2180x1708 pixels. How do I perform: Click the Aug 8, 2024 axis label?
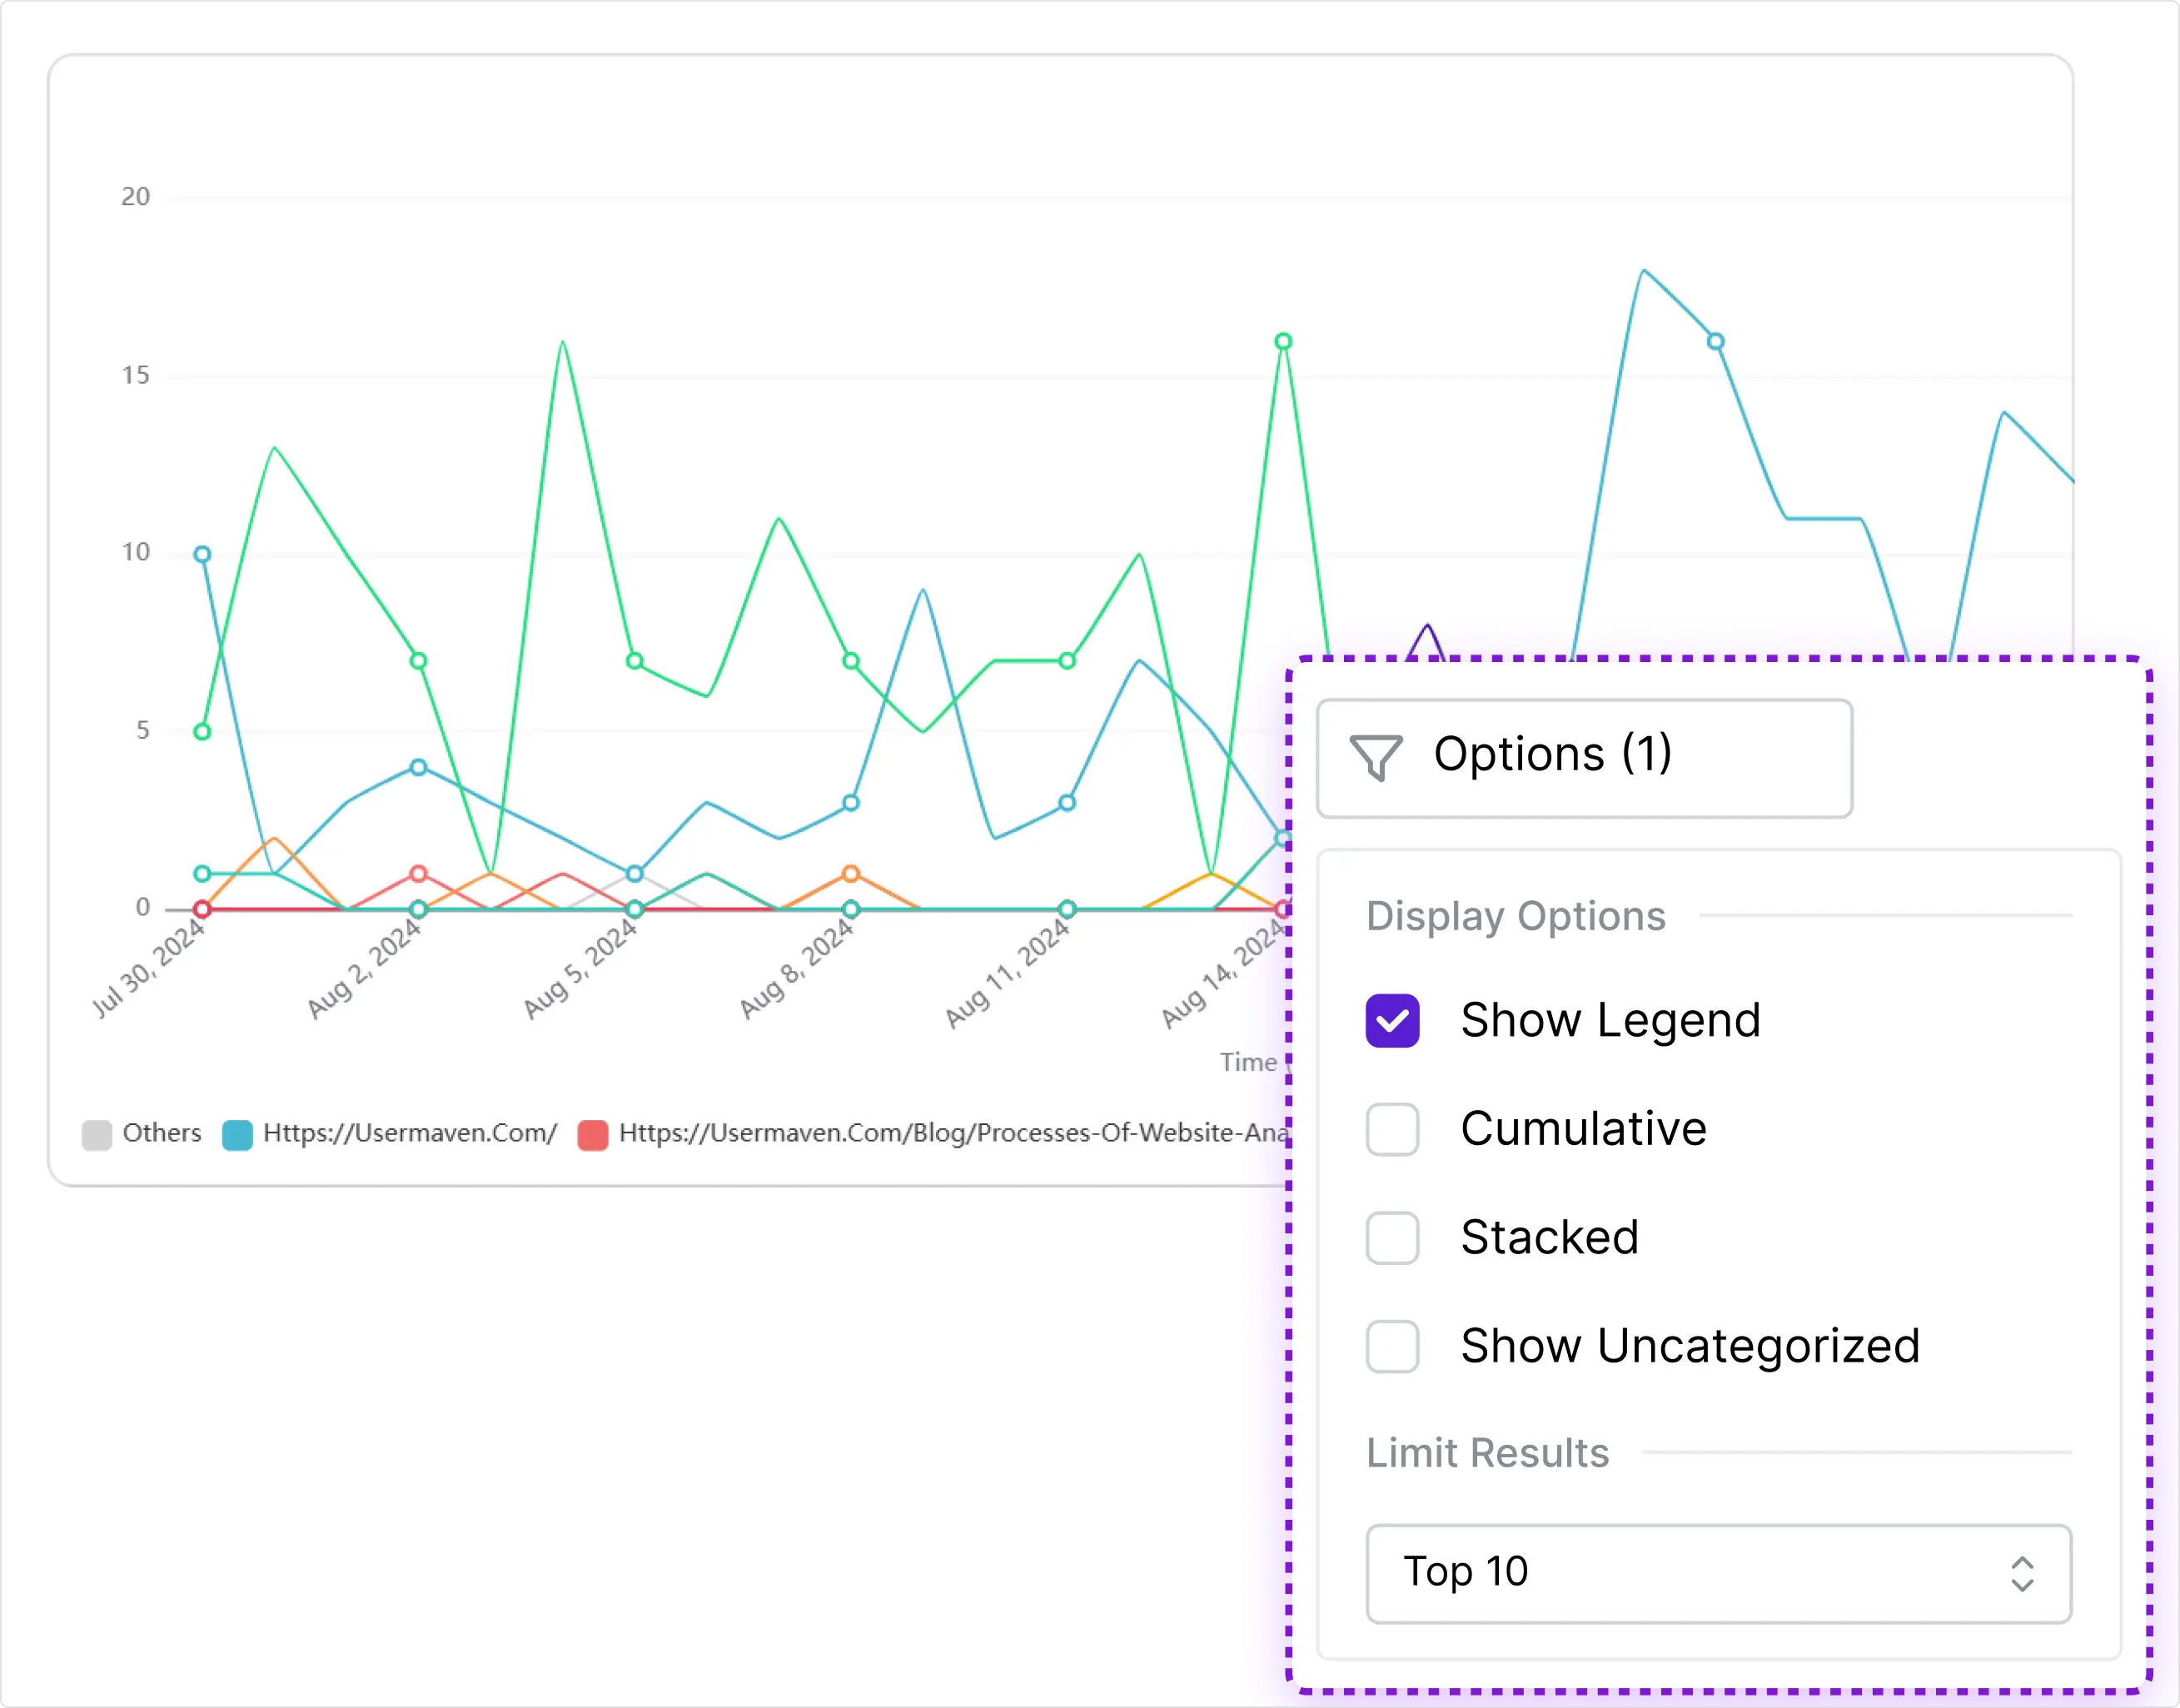[797, 968]
